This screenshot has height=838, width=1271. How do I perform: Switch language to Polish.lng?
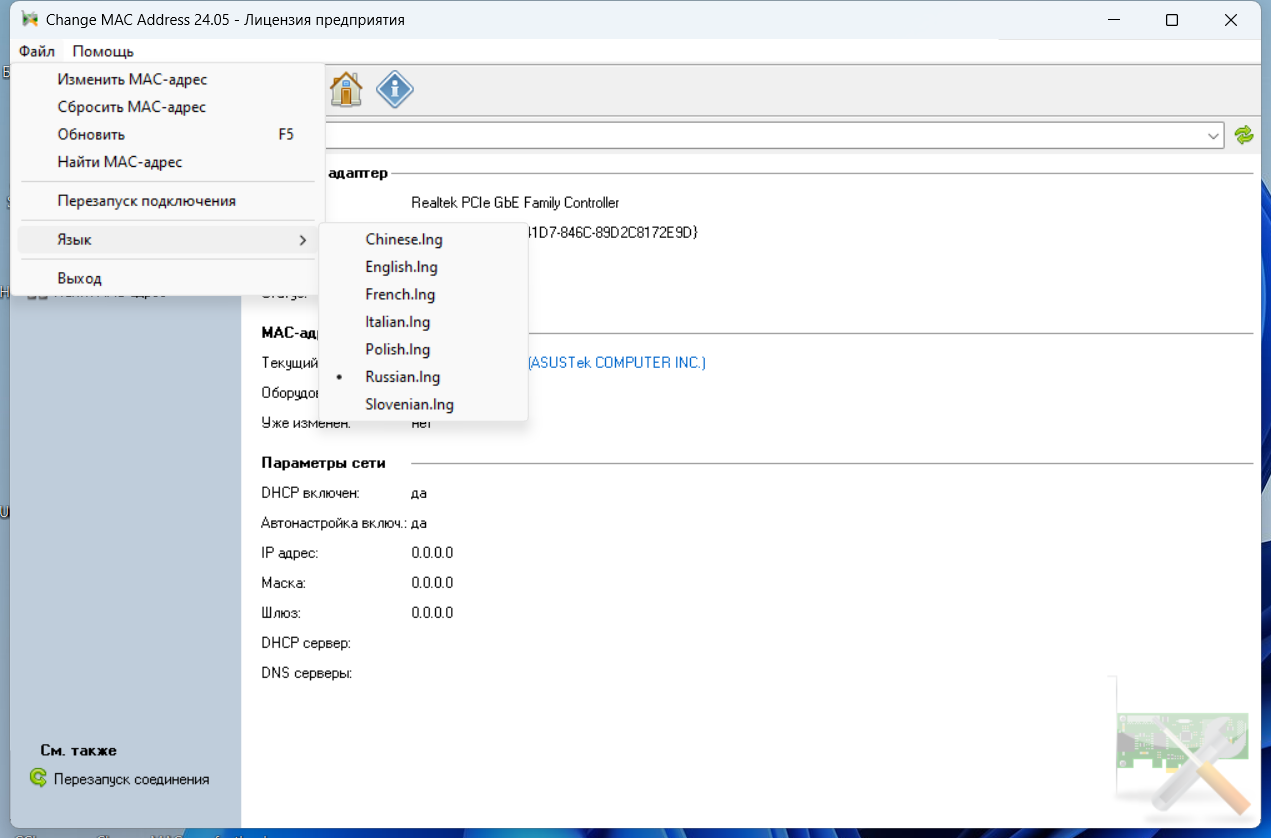[423, 349]
